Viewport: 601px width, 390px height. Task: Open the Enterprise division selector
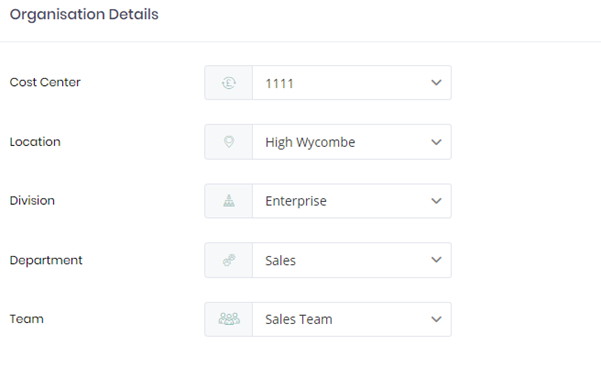tap(351, 201)
